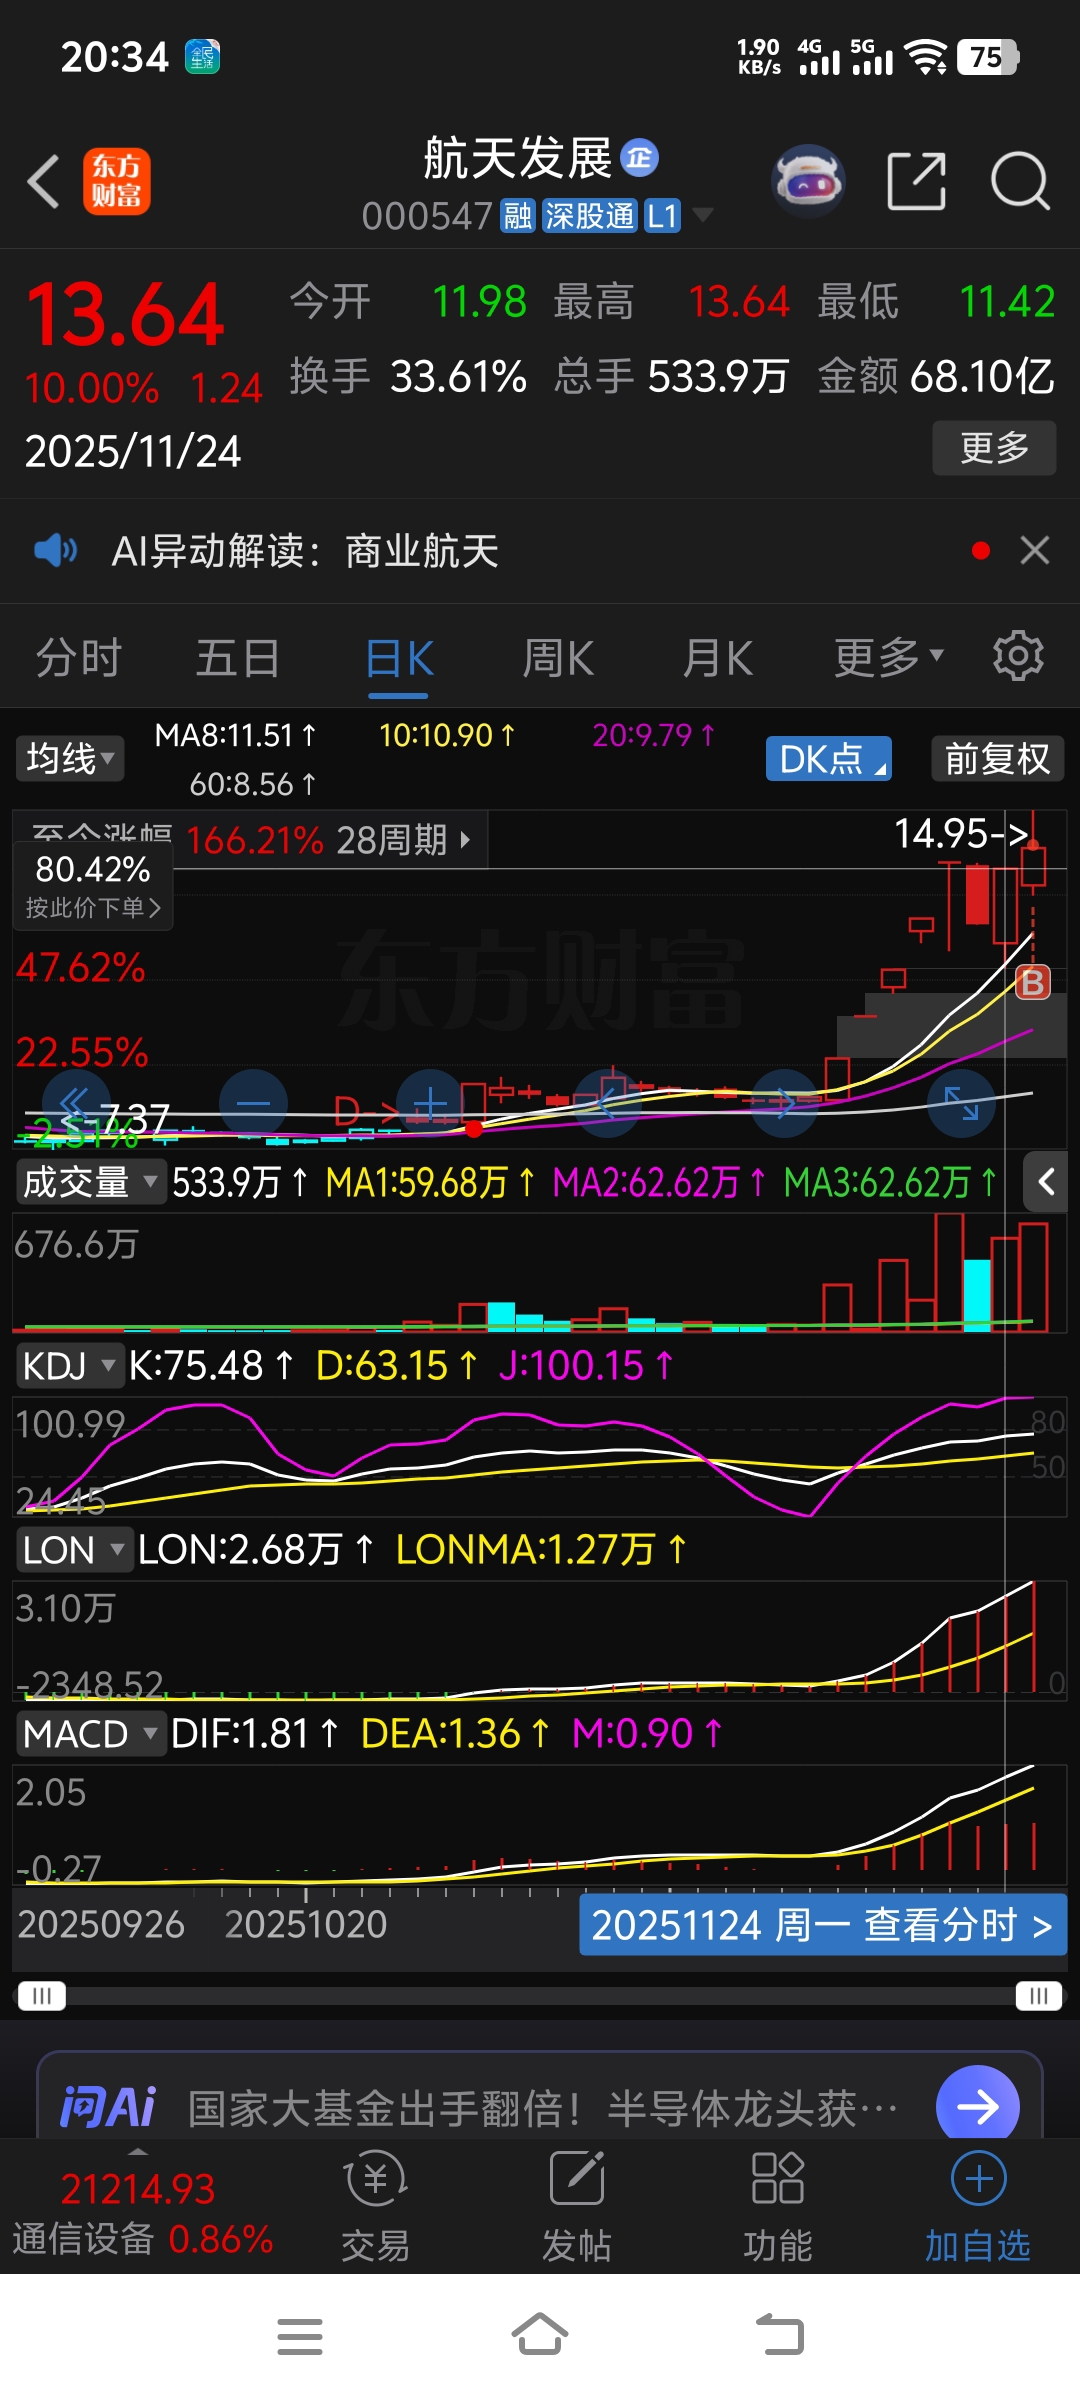Open the search magnifier
The width and height of the screenshot is (1080, 2400).
coord(1020,182)
